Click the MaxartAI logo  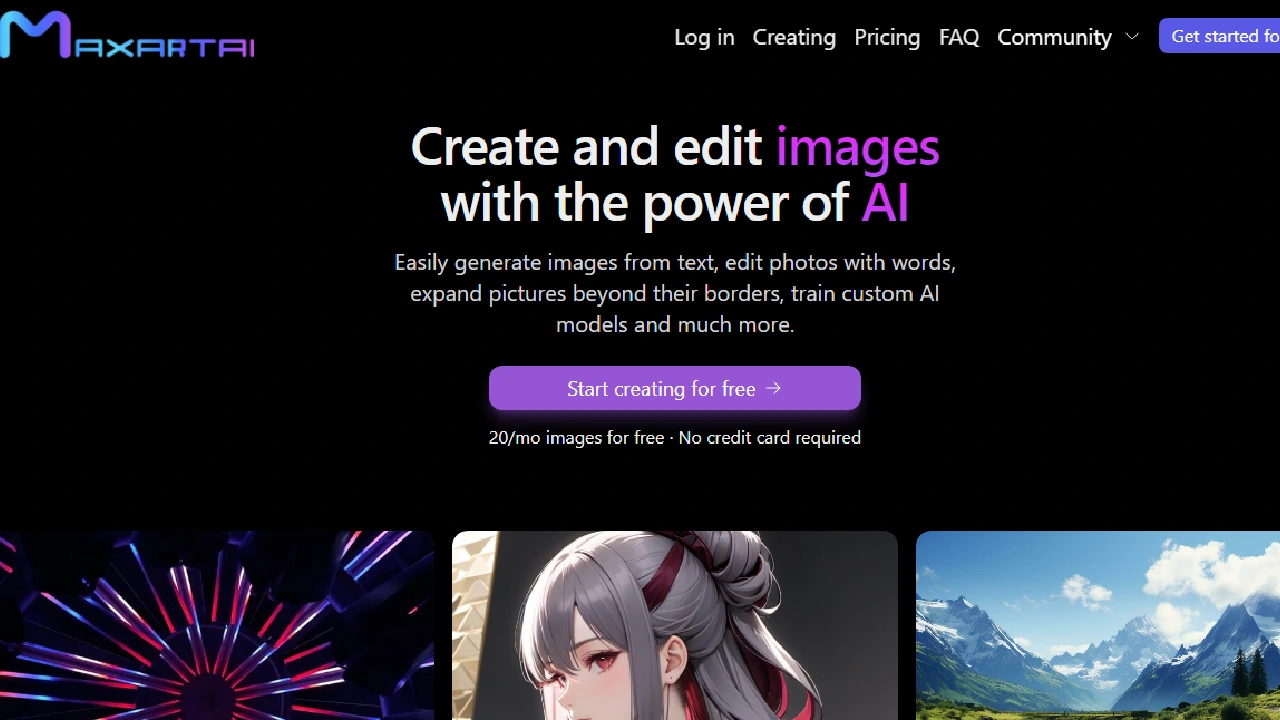pos(127,36)
